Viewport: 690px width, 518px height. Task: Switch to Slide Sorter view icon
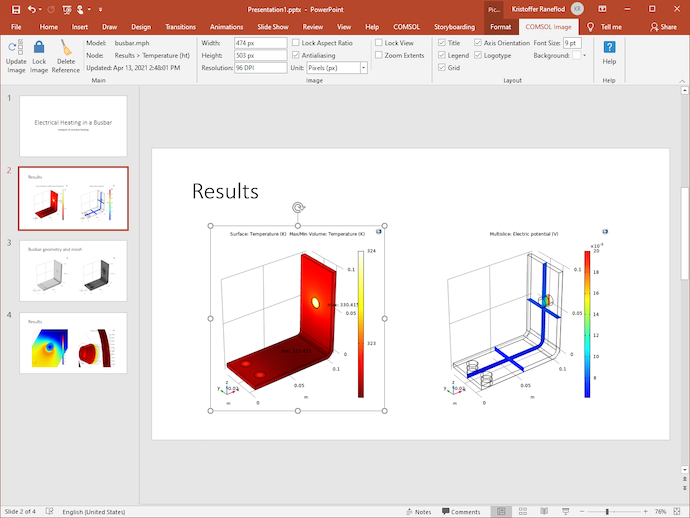(523, 511)
